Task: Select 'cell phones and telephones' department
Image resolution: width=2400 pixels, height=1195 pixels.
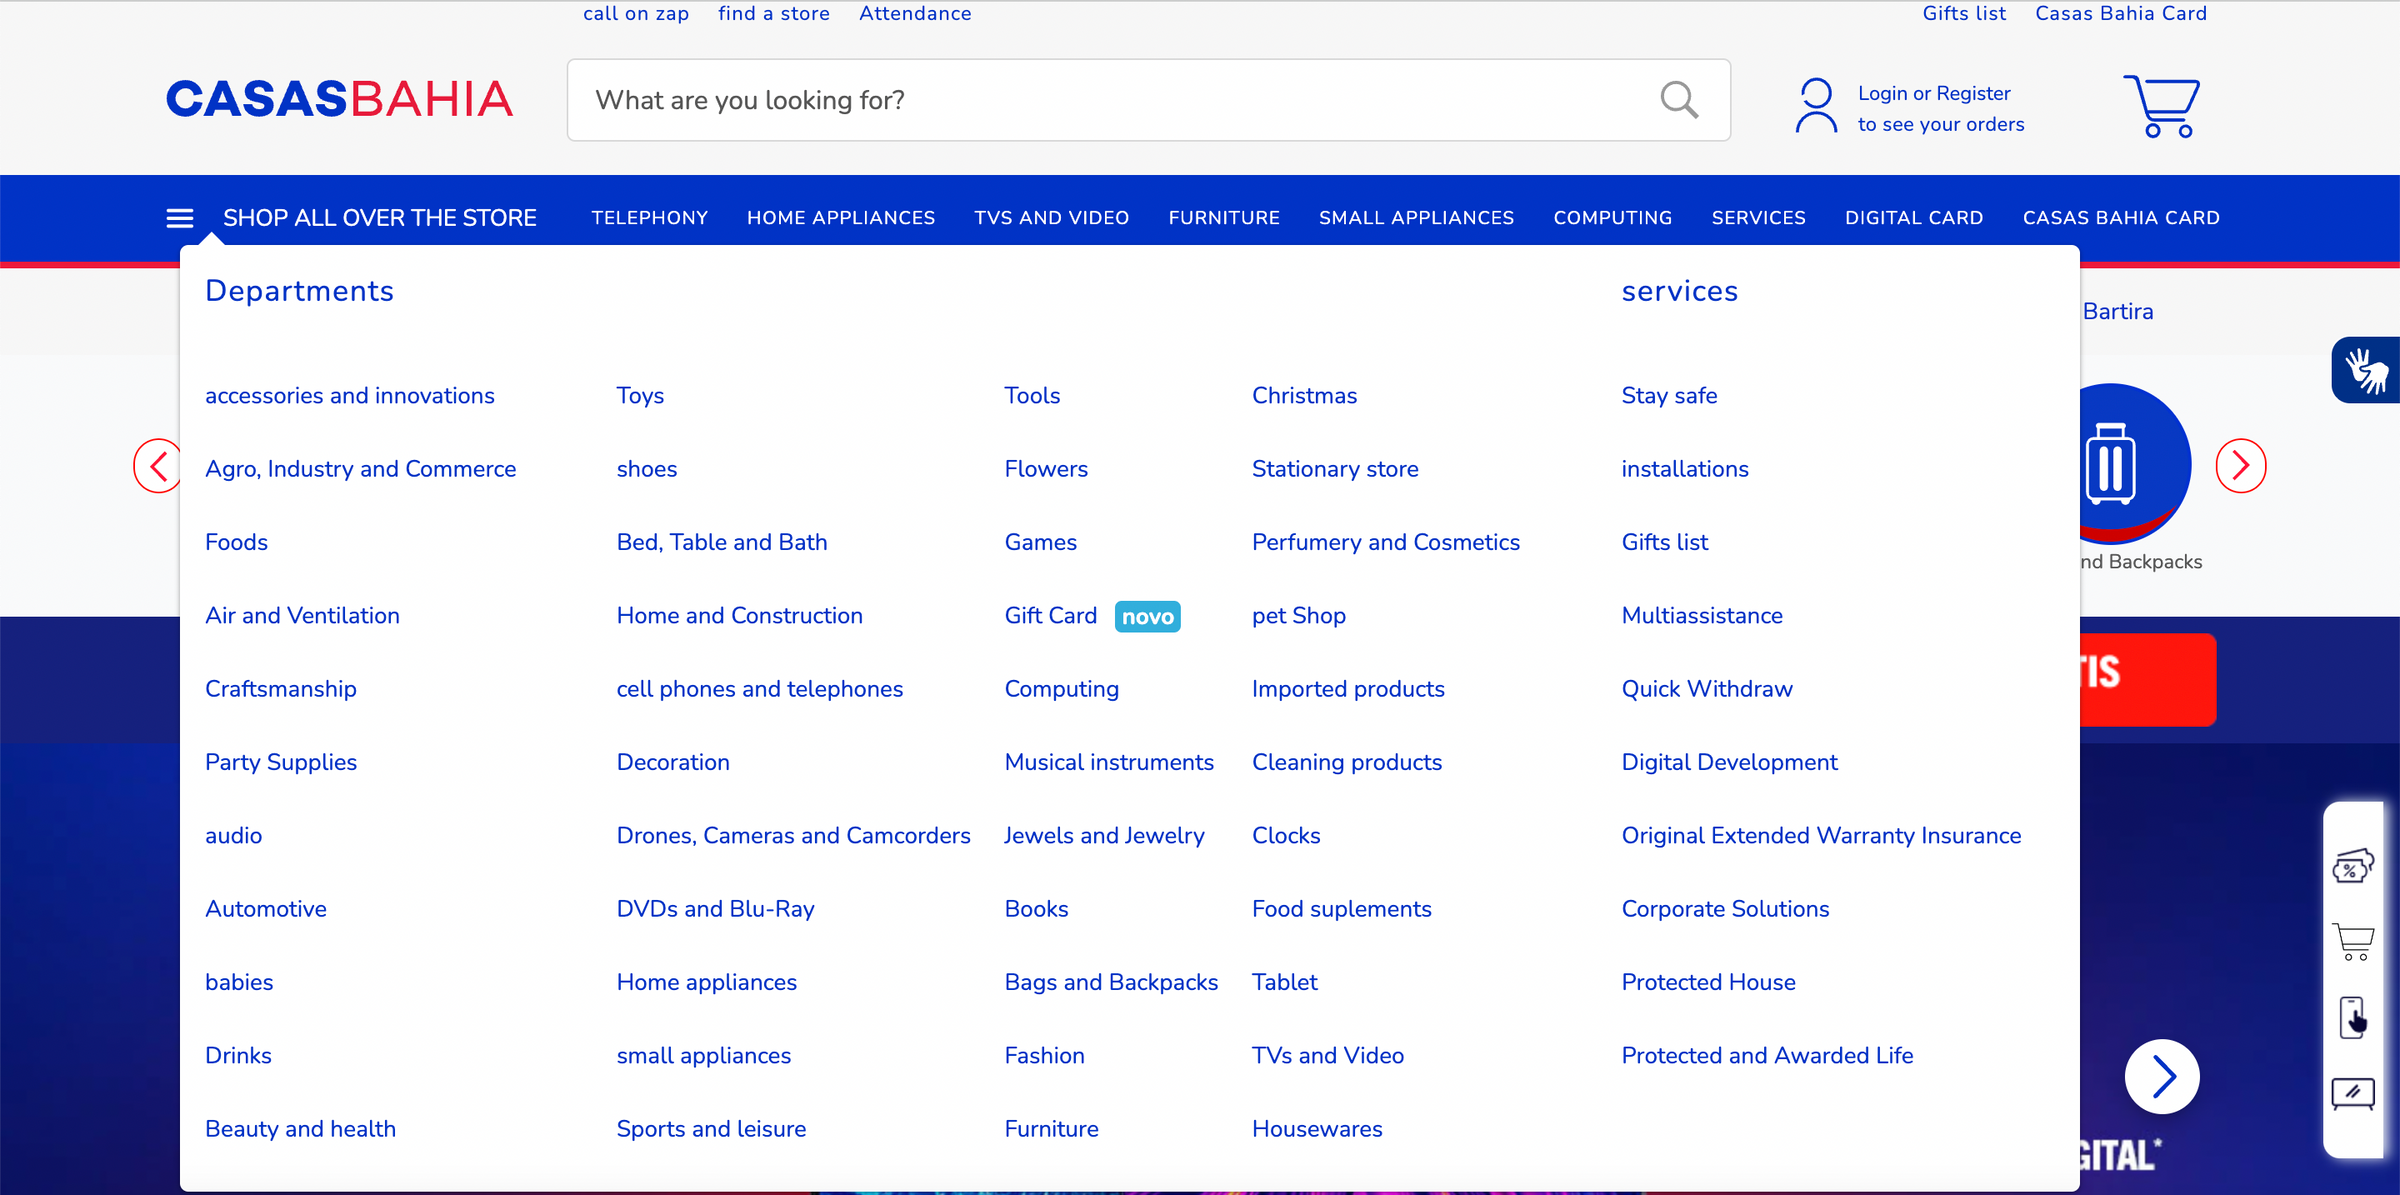Action: pyautogui.click(x=760, y=689)
